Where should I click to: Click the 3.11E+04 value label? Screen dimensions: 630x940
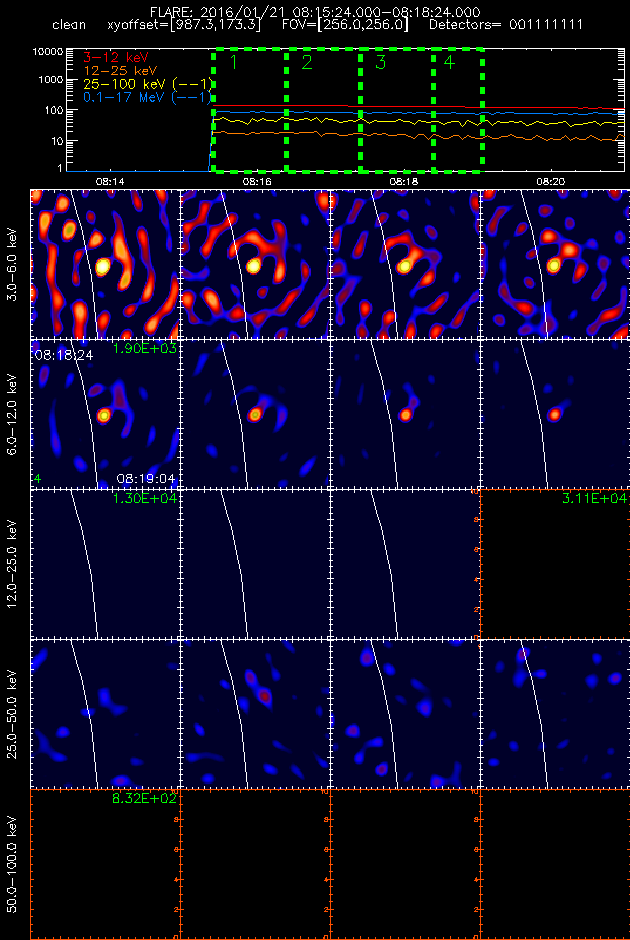597,498
